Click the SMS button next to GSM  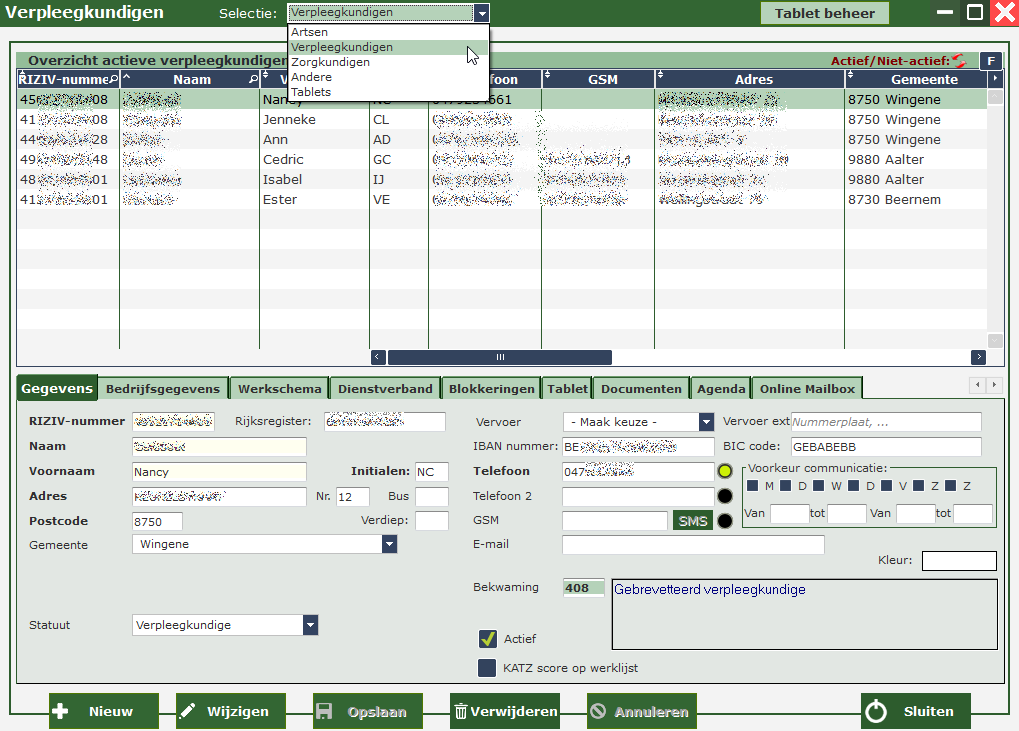click(692, 521)
